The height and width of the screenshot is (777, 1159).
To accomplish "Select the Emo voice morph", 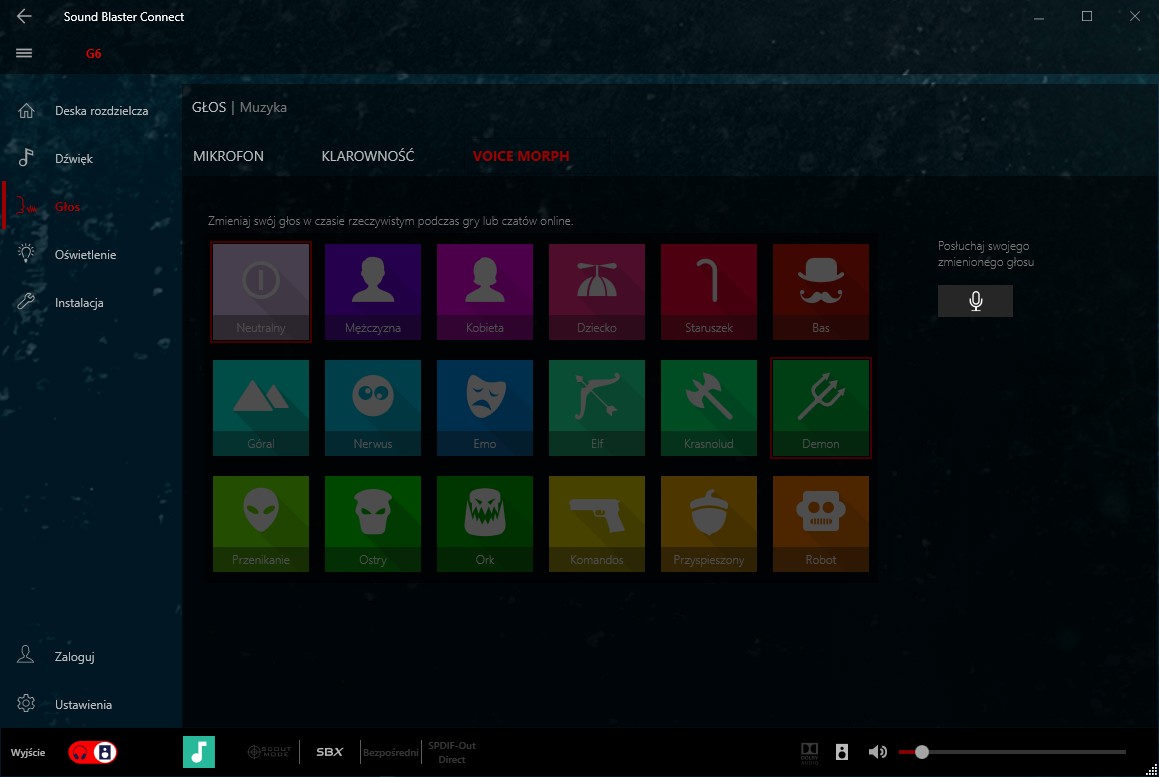I will pos(485,408).
